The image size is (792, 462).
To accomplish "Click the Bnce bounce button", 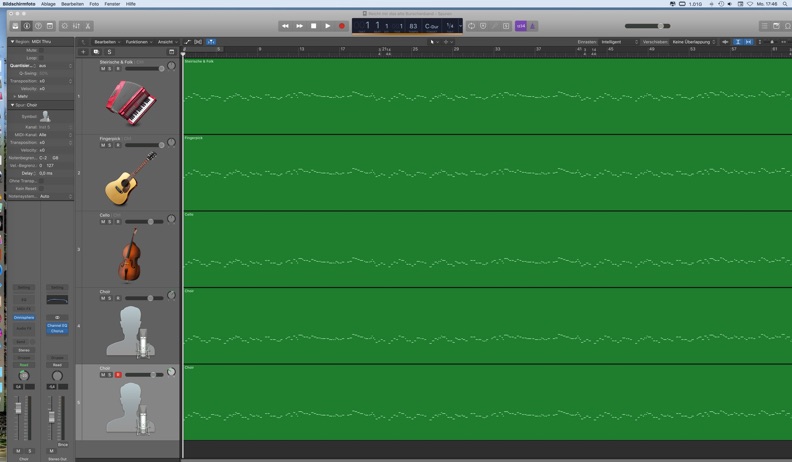I will click(x=63, y=445).
